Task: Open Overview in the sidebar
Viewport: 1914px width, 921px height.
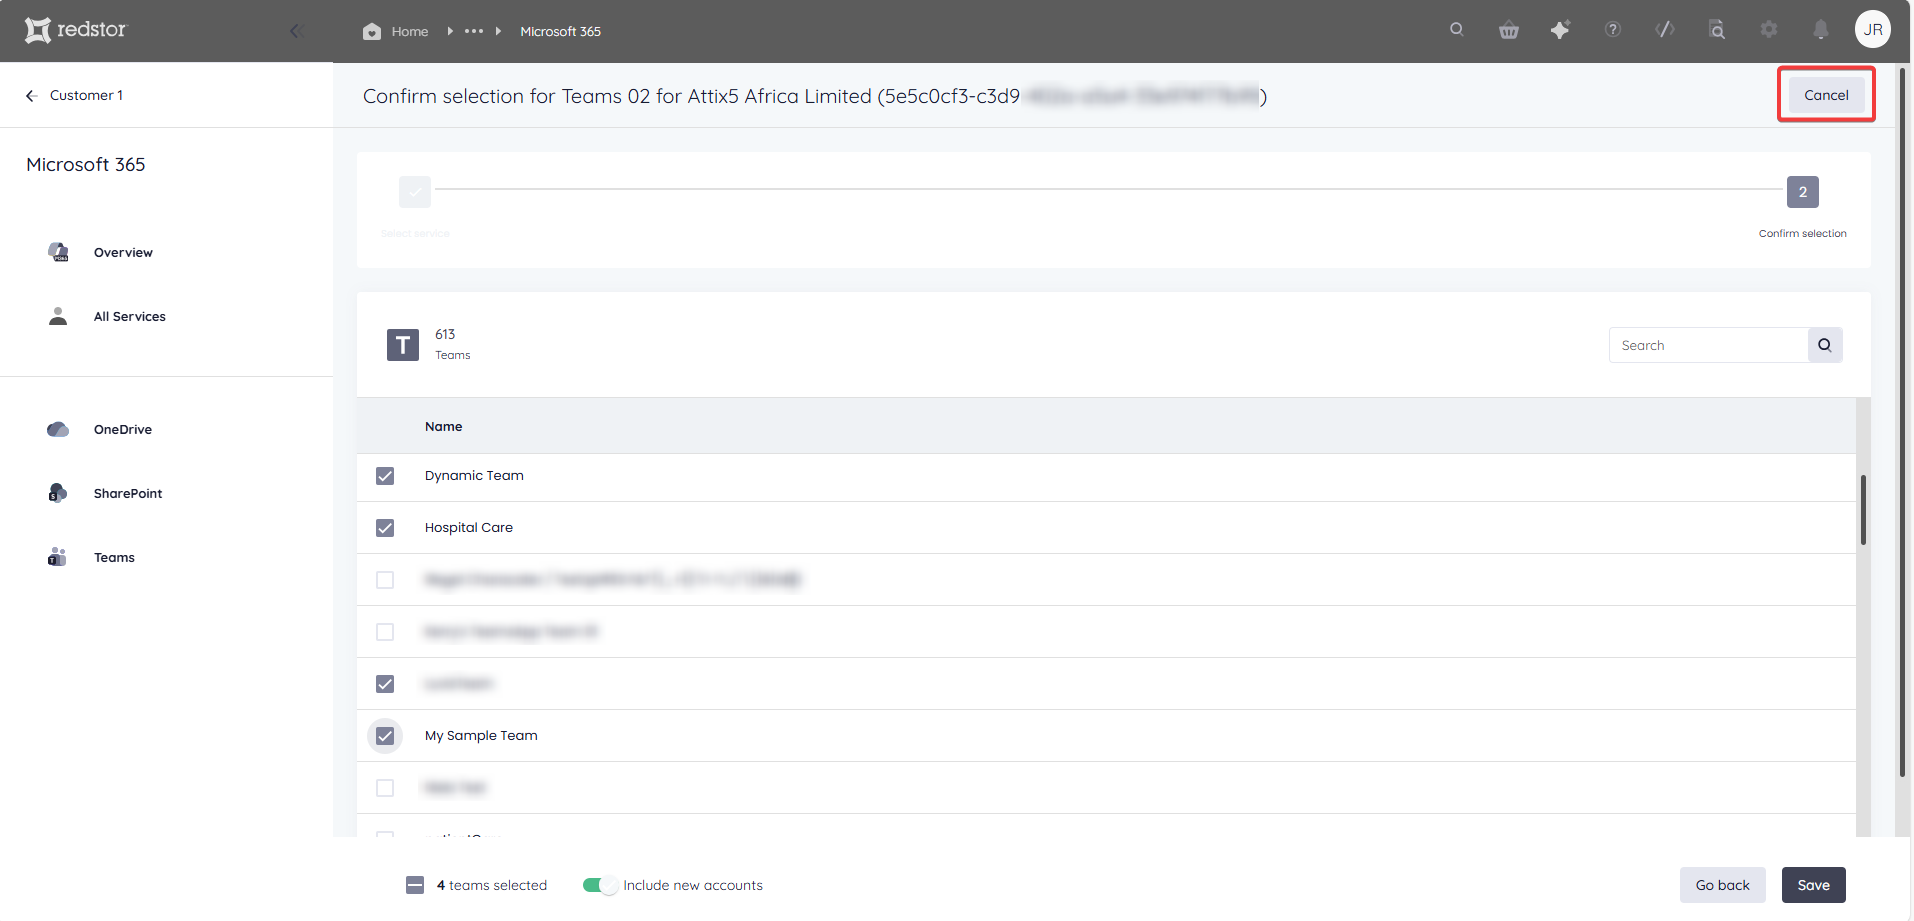Action: [x=123, y=252]
